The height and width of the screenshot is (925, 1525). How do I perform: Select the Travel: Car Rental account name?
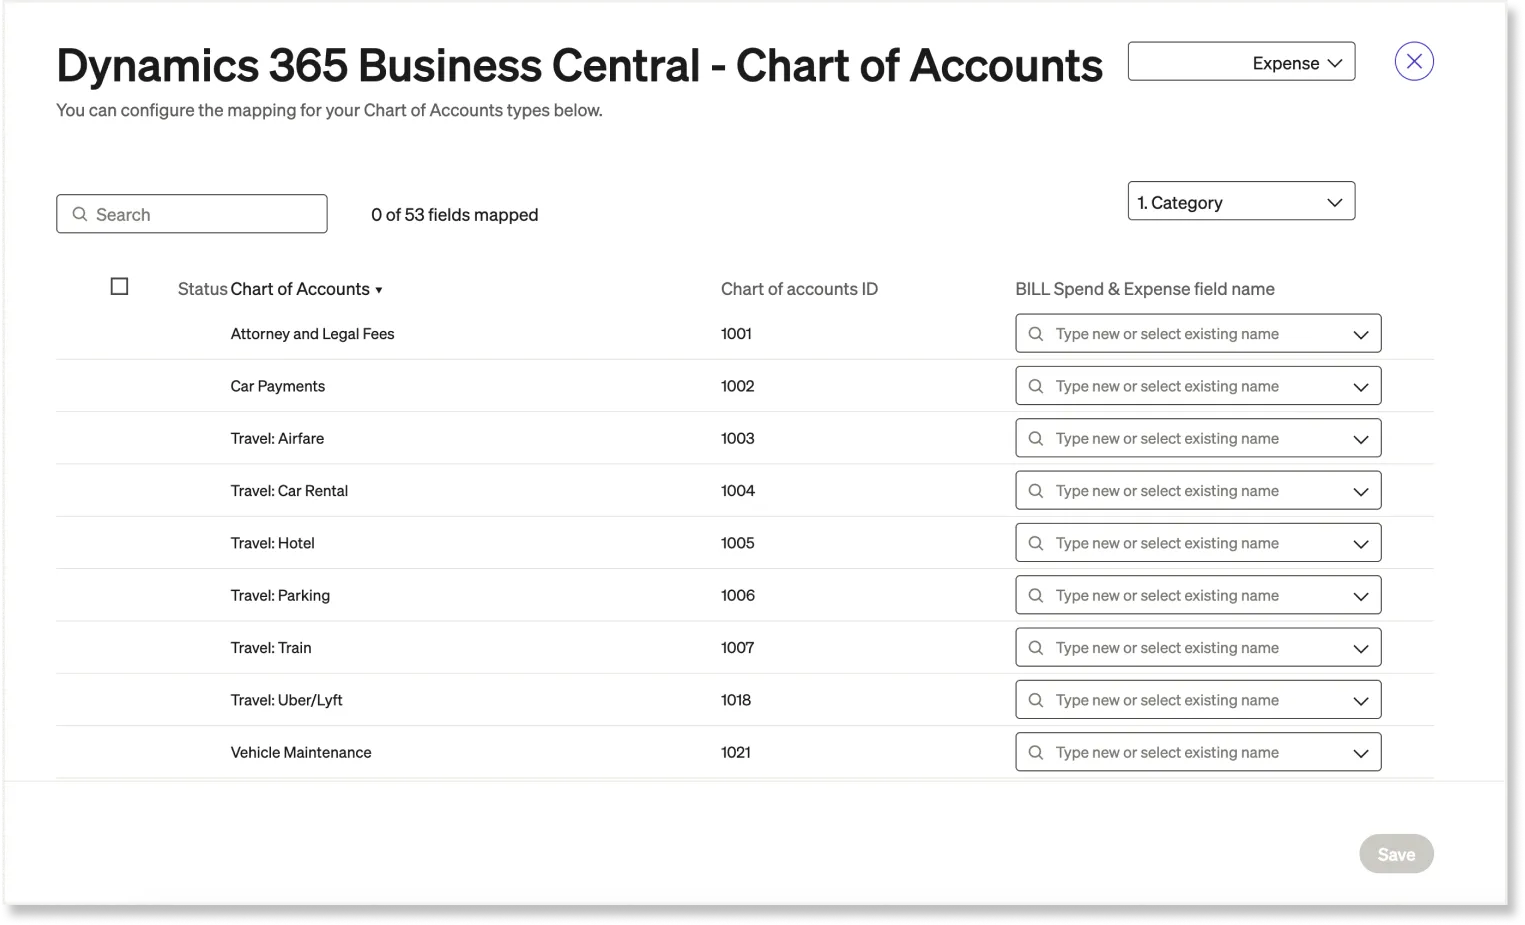point(289,491)
